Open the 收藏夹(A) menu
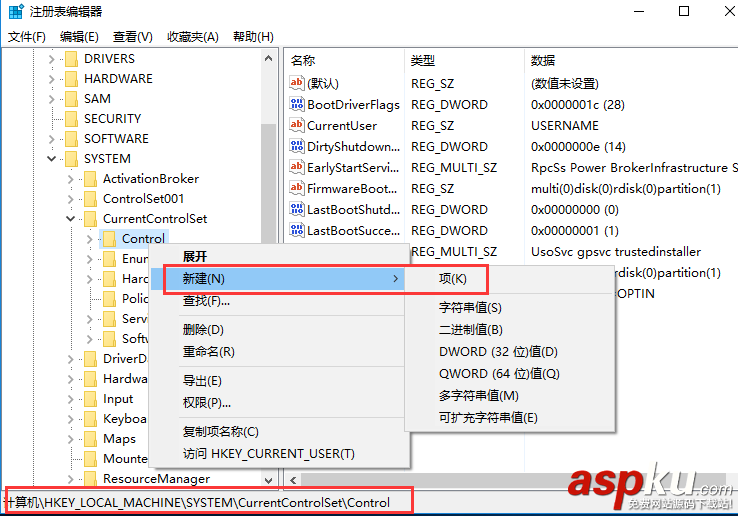Screen dimensions: 738x516 193,37
